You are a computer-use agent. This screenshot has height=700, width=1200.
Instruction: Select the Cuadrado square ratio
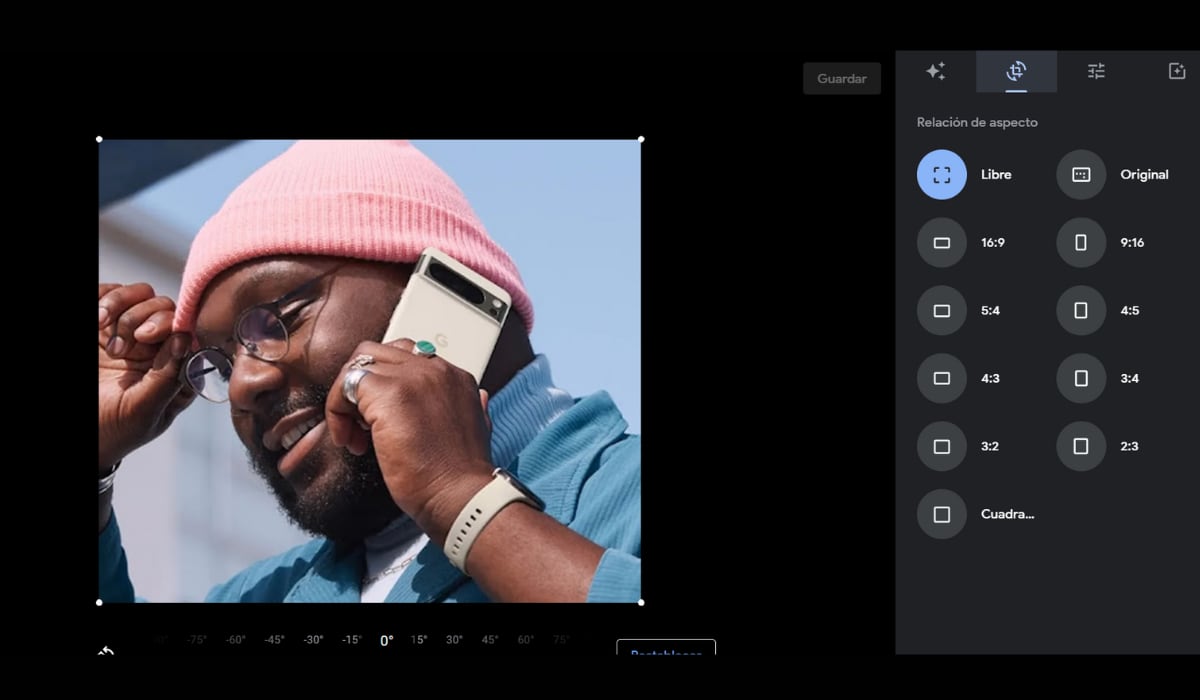pyautogui.click(x=941, y=514)
